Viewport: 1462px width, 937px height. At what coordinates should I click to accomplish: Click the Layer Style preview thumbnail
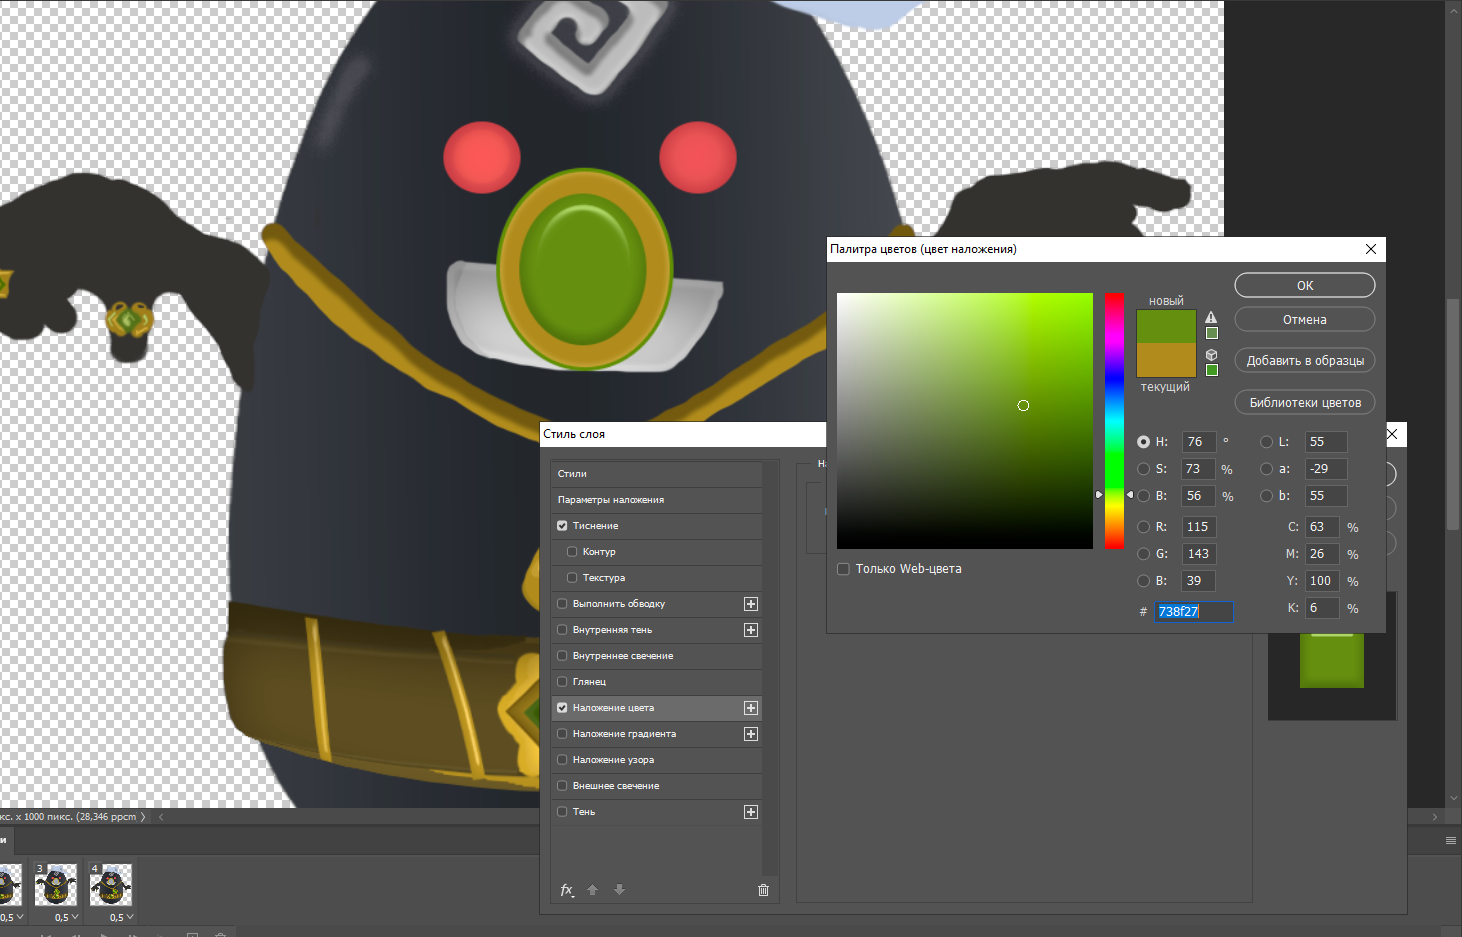1332,658
